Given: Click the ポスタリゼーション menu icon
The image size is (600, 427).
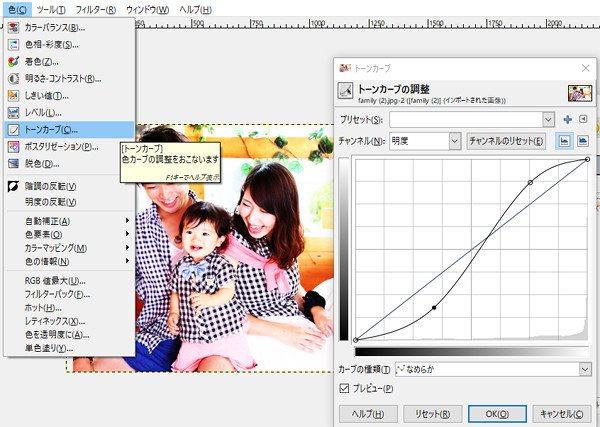Looking at the screenshot, I should tap(14, 147).
